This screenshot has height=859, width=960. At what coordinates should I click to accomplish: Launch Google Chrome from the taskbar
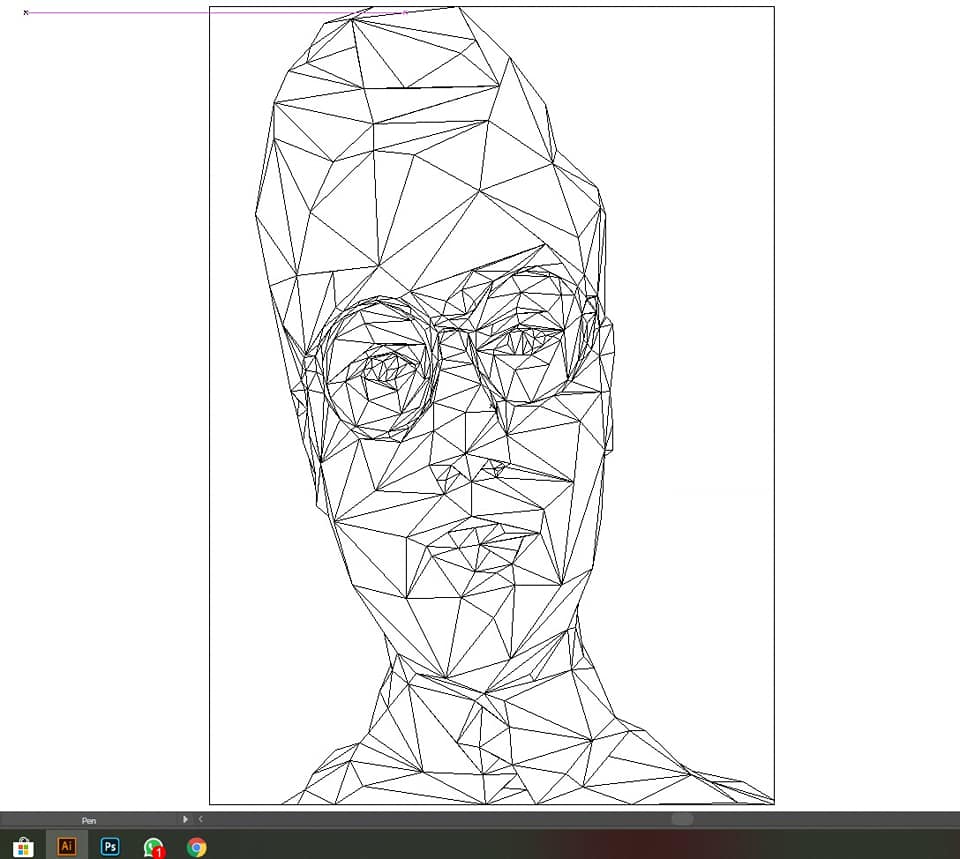pyautogui.click(x=197, y=847)
